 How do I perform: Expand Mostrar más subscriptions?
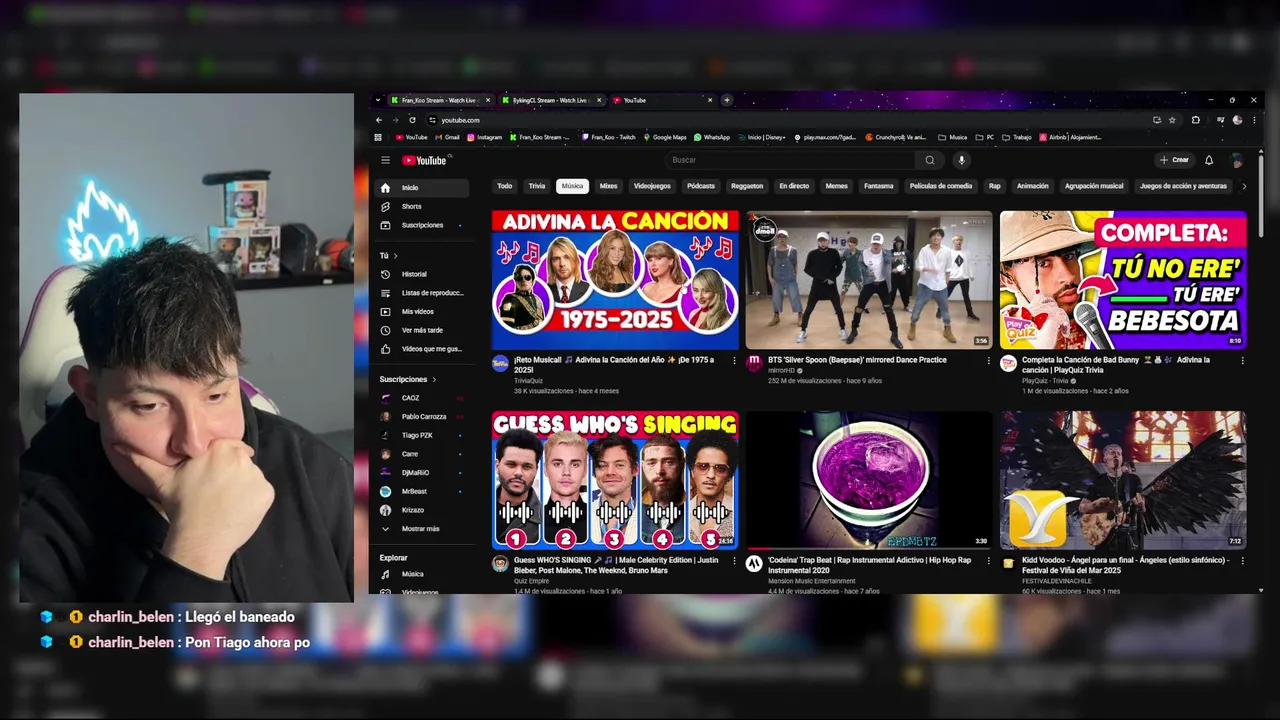[423, 528]
